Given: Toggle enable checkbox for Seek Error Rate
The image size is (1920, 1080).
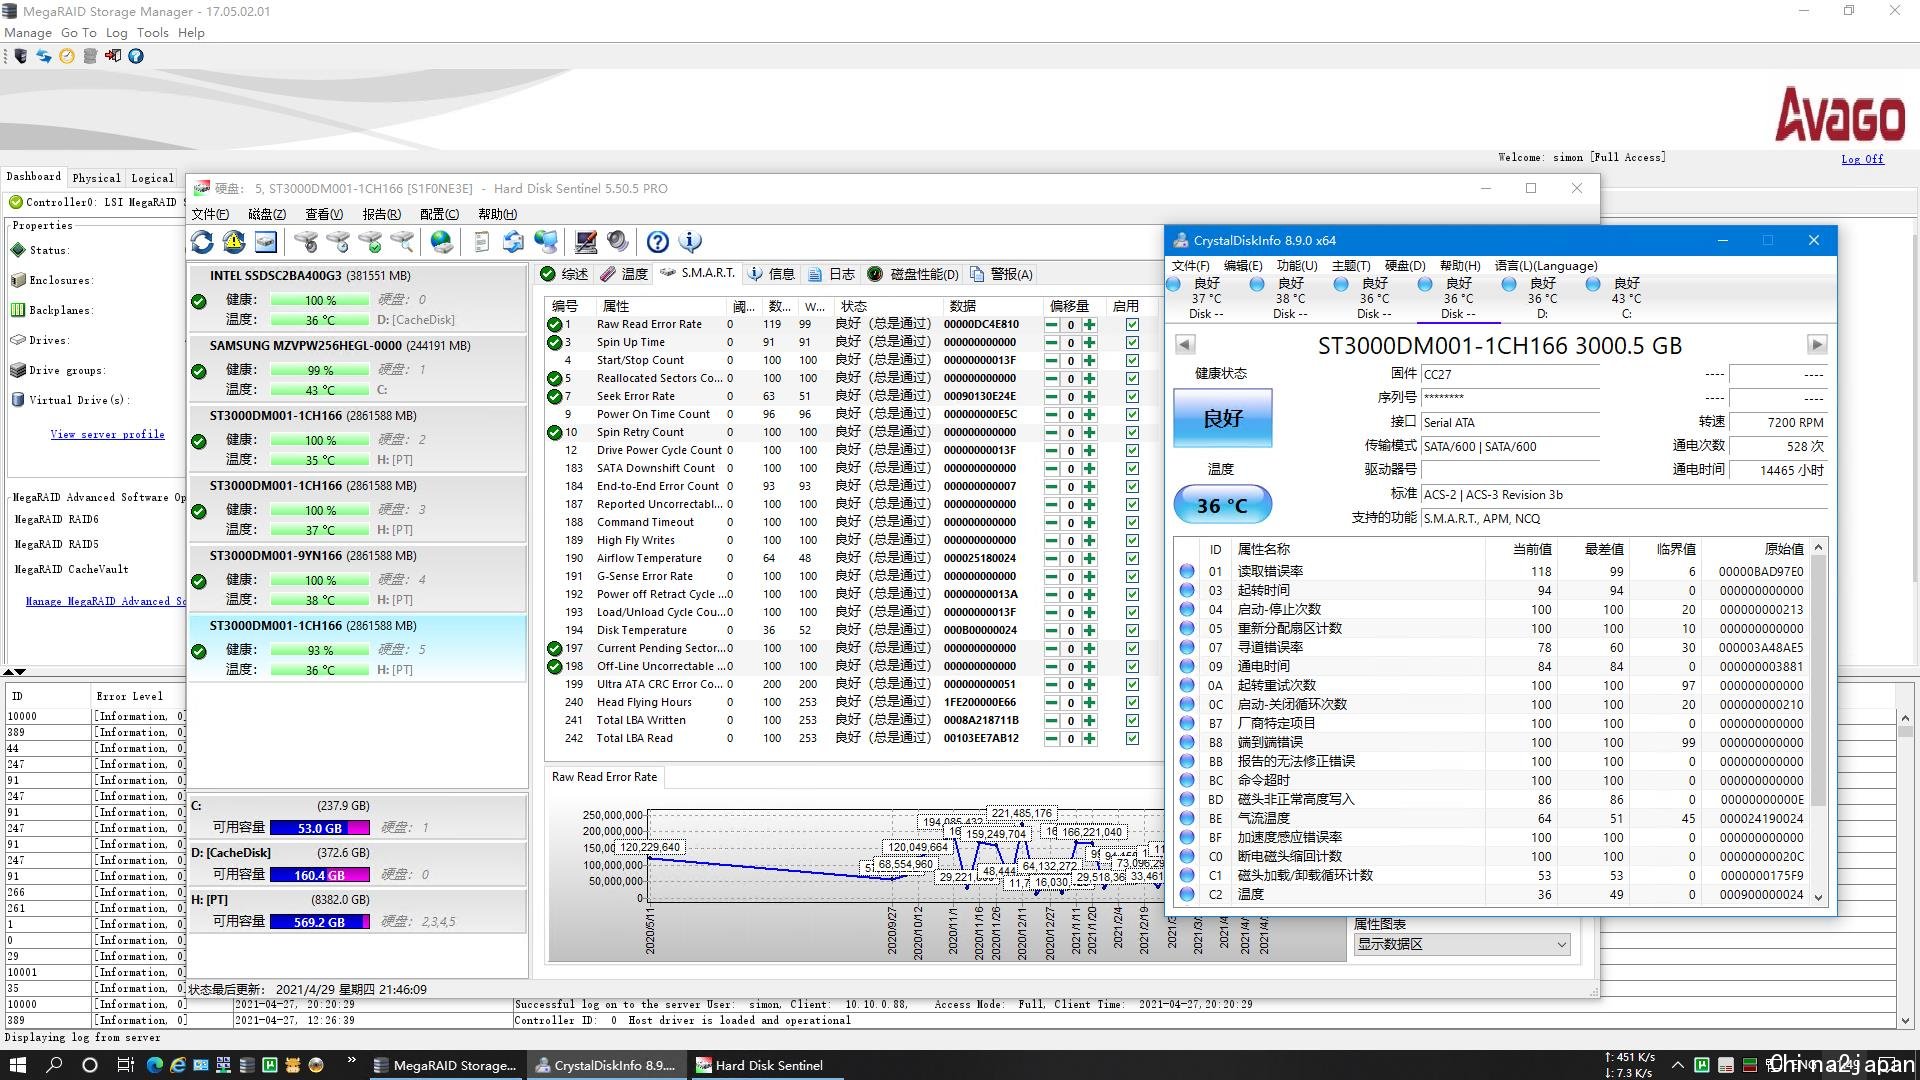Looking at the screenshot, I should pyautogui.click(x=1132, y=397).
